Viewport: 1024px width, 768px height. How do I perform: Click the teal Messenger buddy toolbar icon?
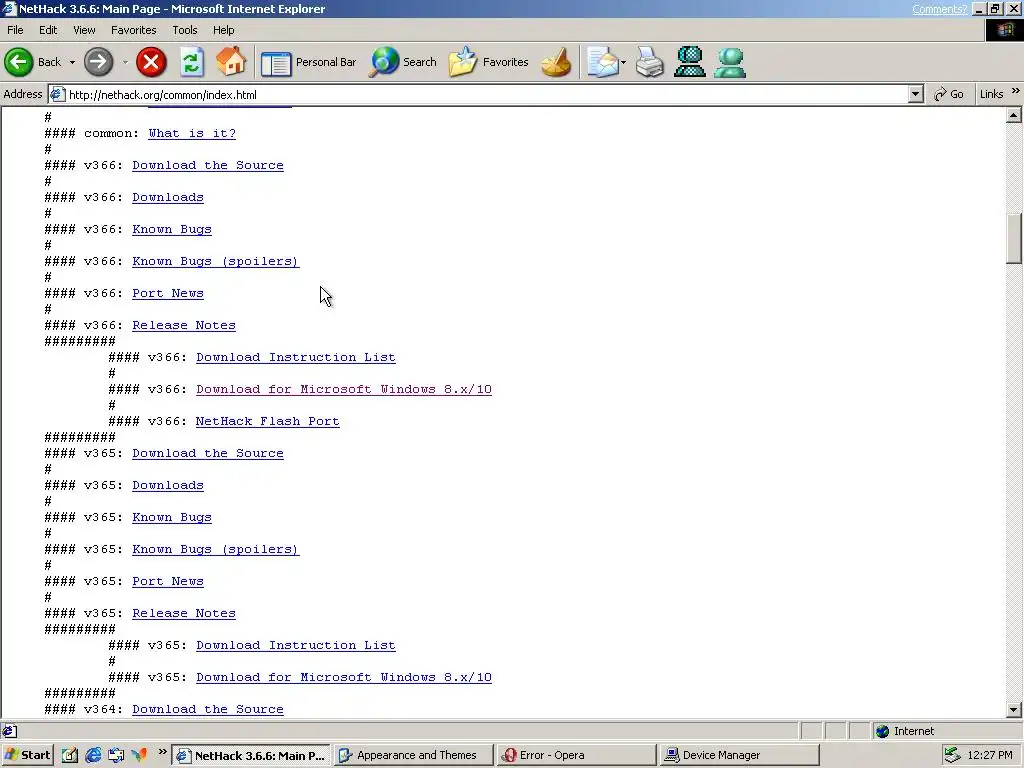(x=729, y=62)
